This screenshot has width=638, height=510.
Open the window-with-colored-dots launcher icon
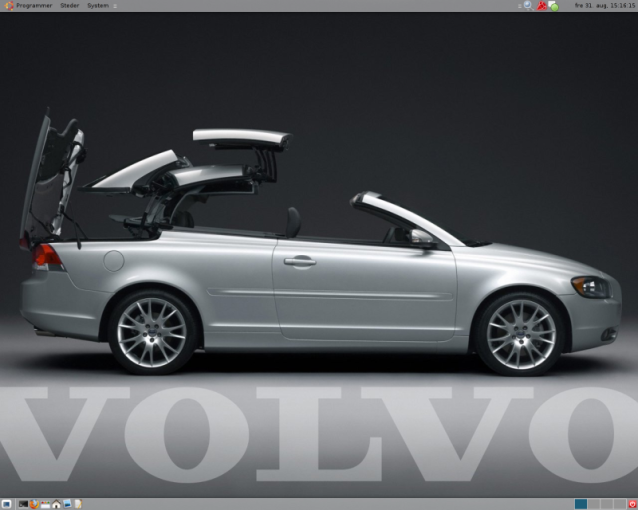coord(45,504)
